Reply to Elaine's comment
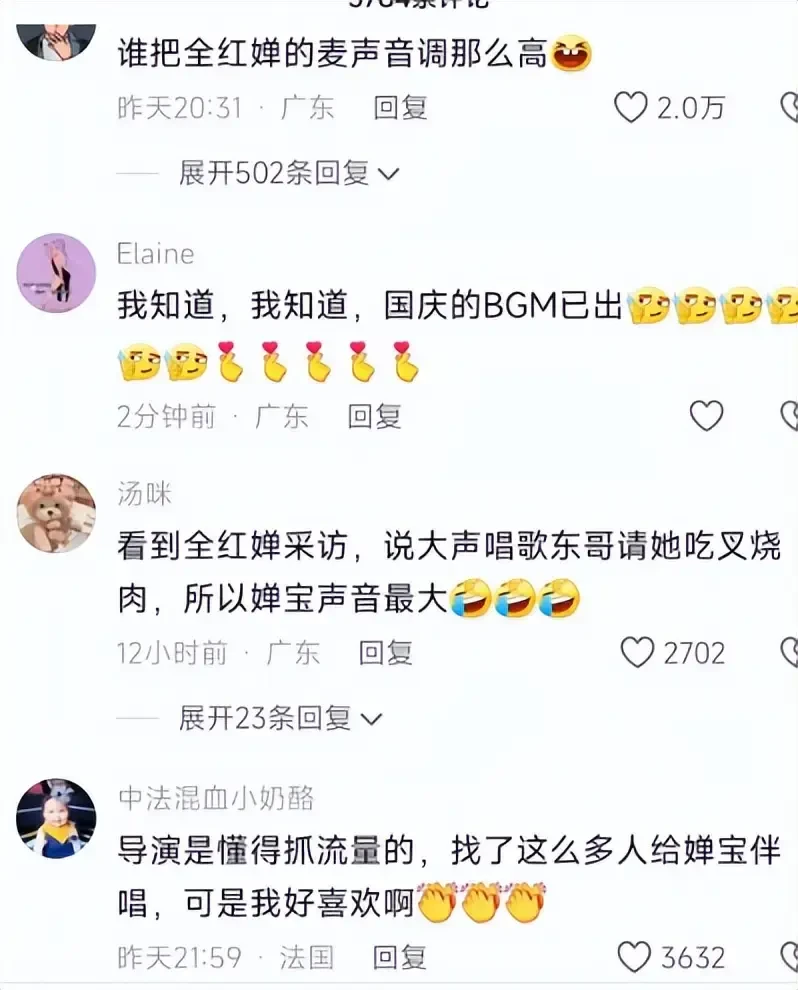 (x=374, y=417)
